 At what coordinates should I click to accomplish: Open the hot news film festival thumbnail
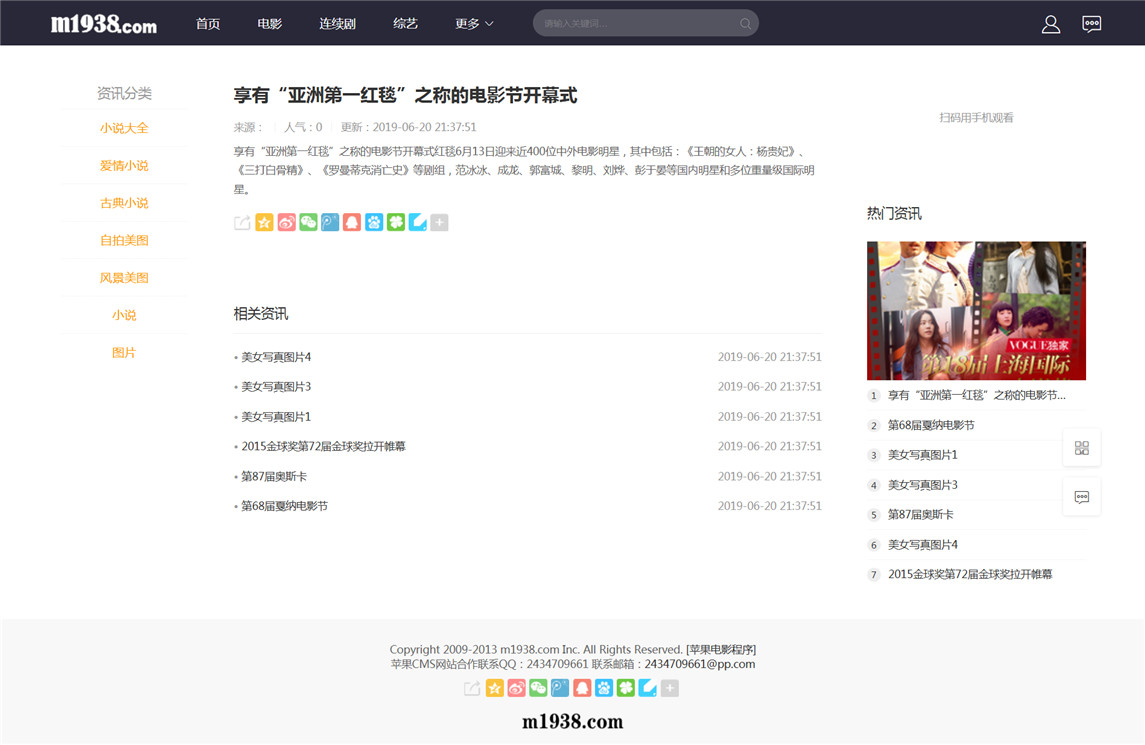(976, 310)
